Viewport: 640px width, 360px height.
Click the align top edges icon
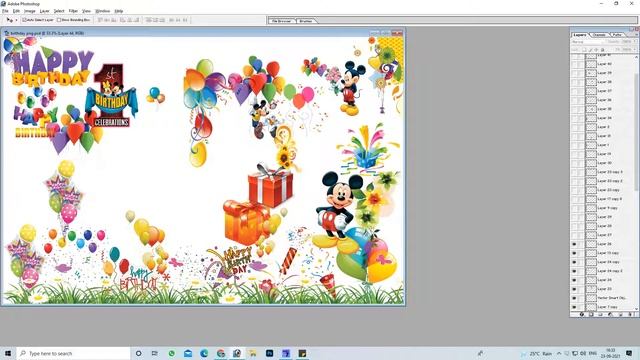tap(100, 20)
